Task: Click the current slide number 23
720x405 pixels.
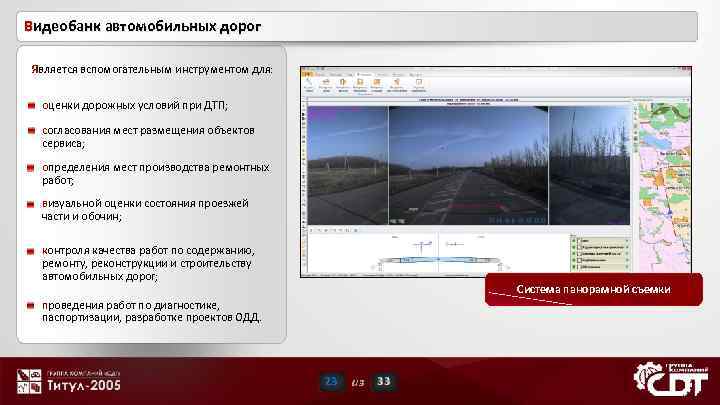Action: coord(331,382)
